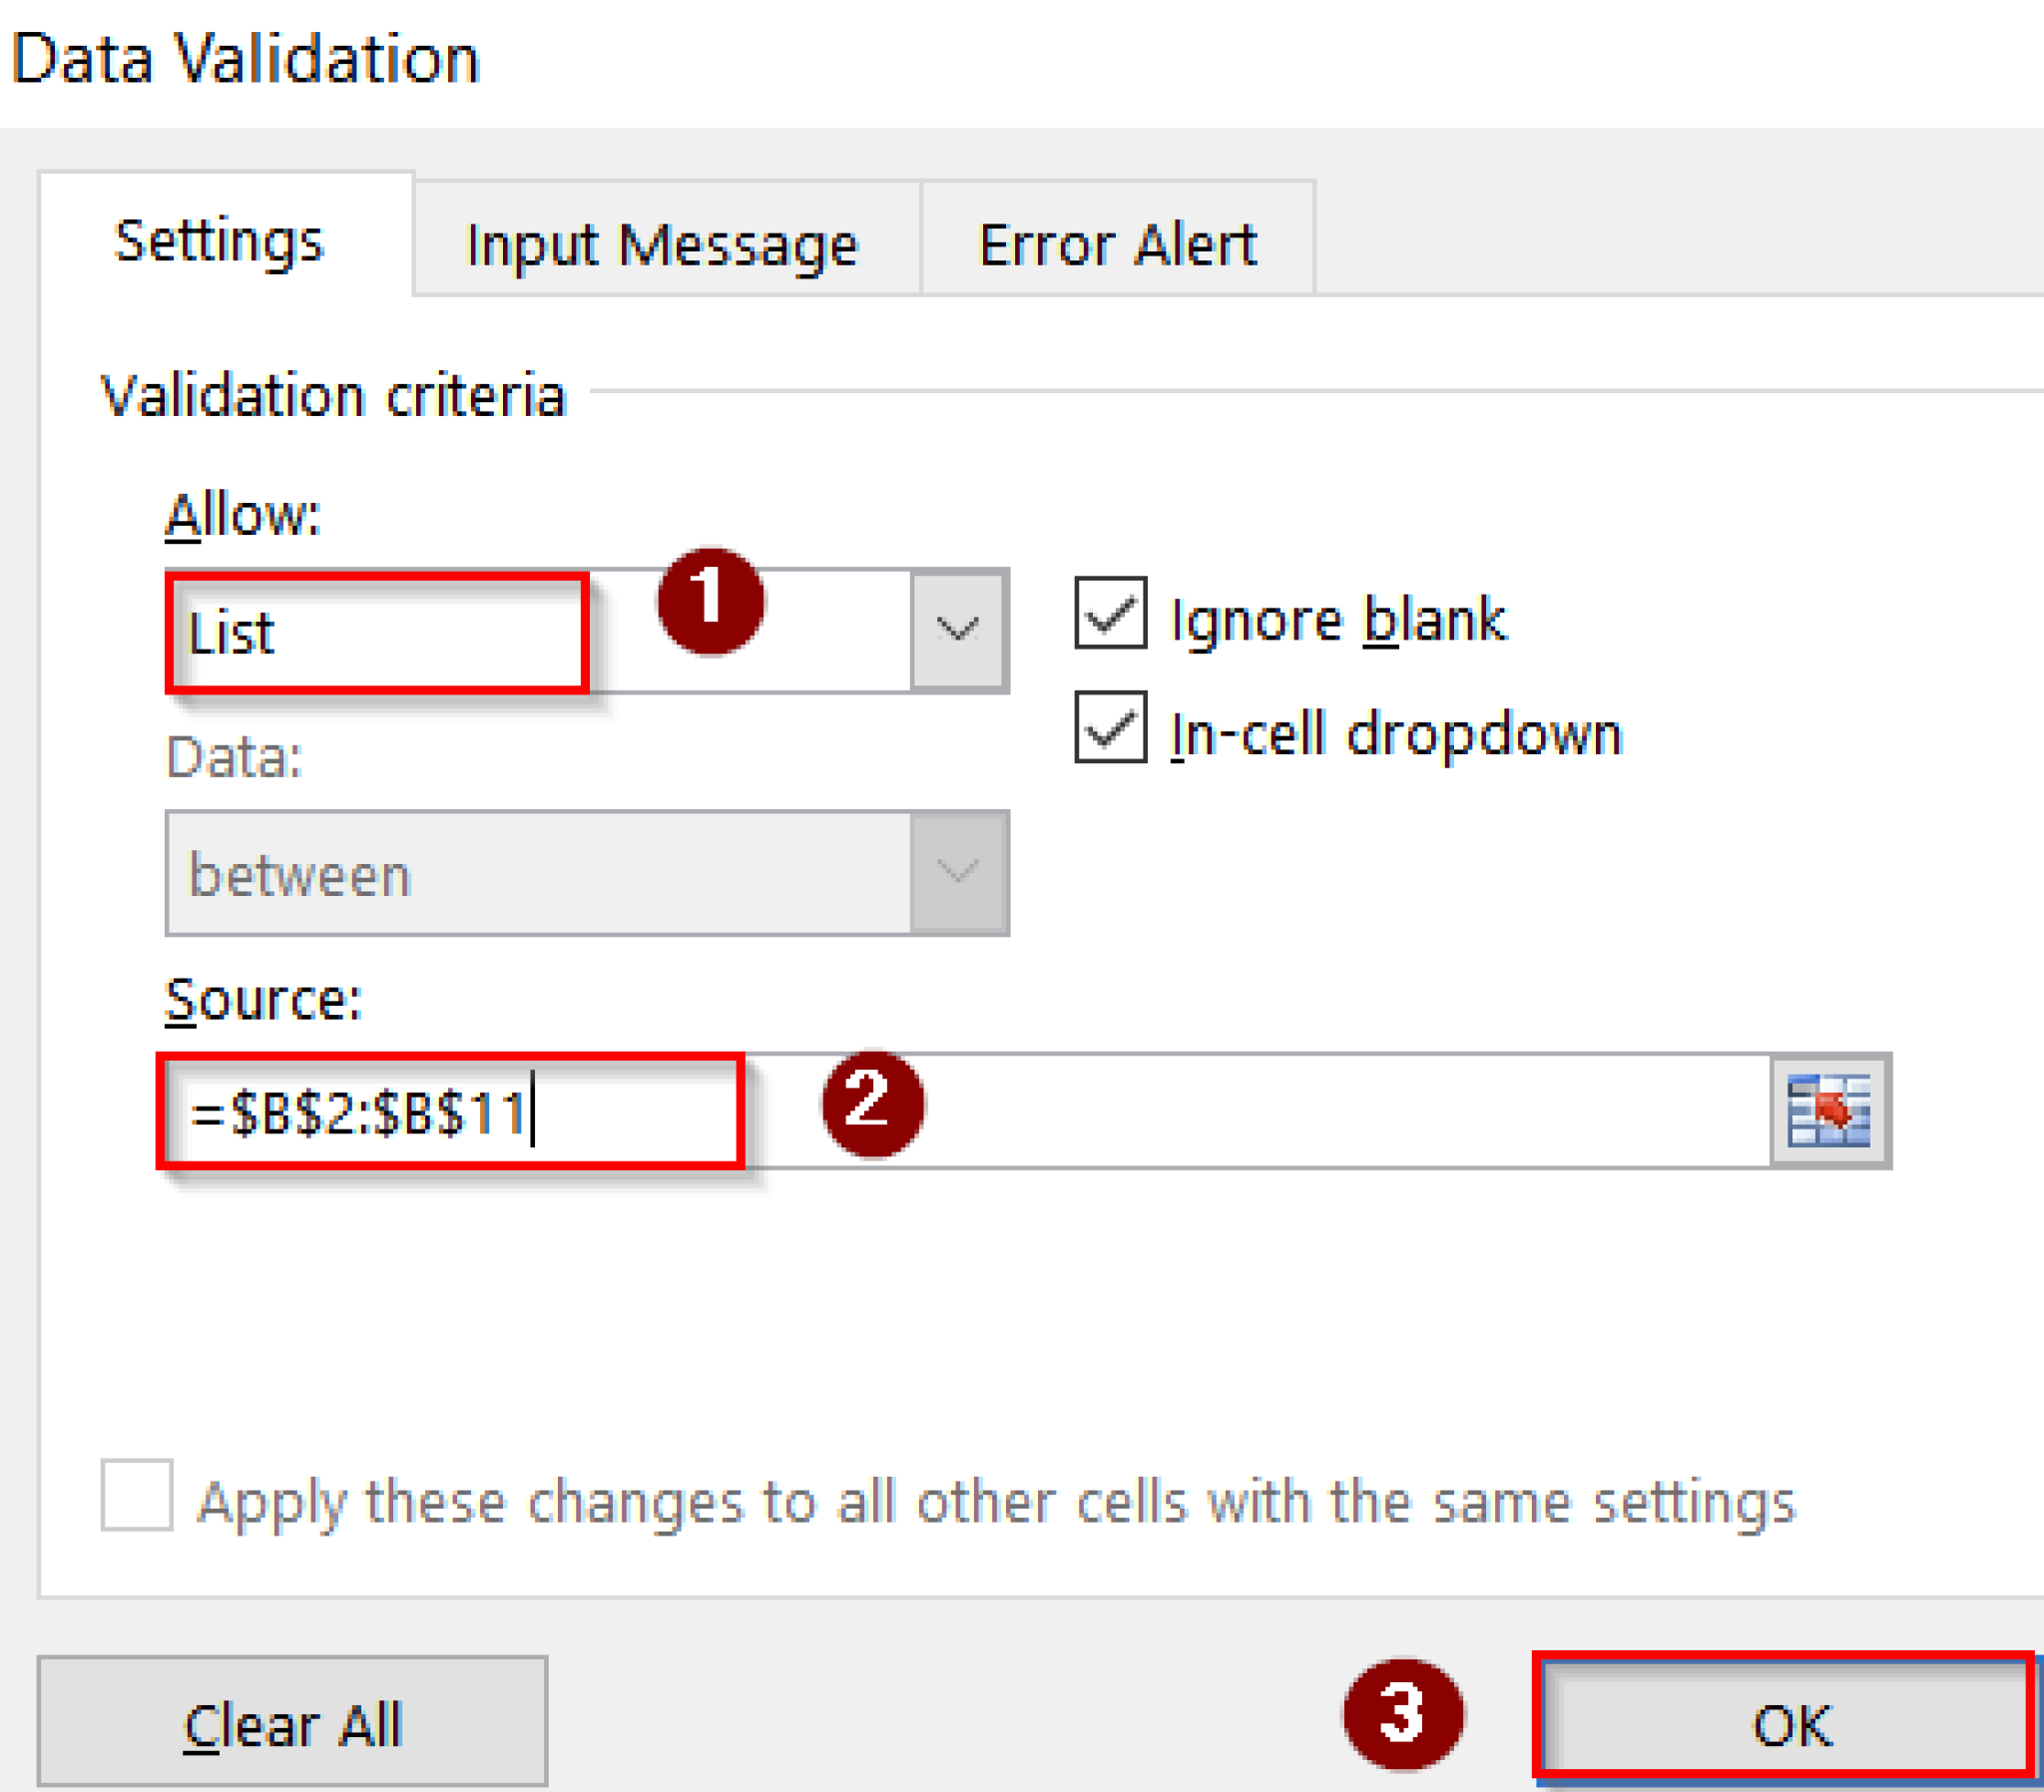This screenshot has height=1792, width=2044.
Task: Expand the Data dropdown showing between
Action: point(957,872)
